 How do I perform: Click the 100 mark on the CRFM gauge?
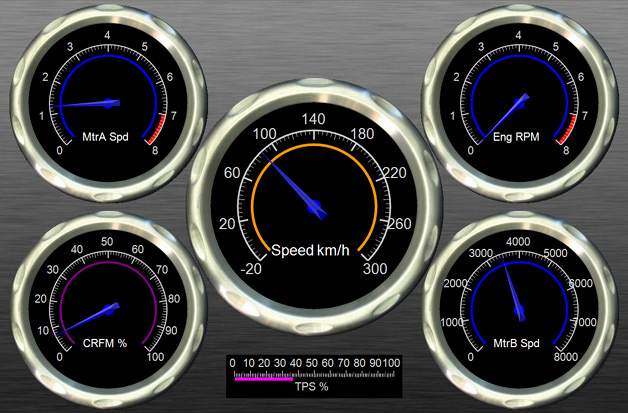pyautogui.click(x=154, y=356)
